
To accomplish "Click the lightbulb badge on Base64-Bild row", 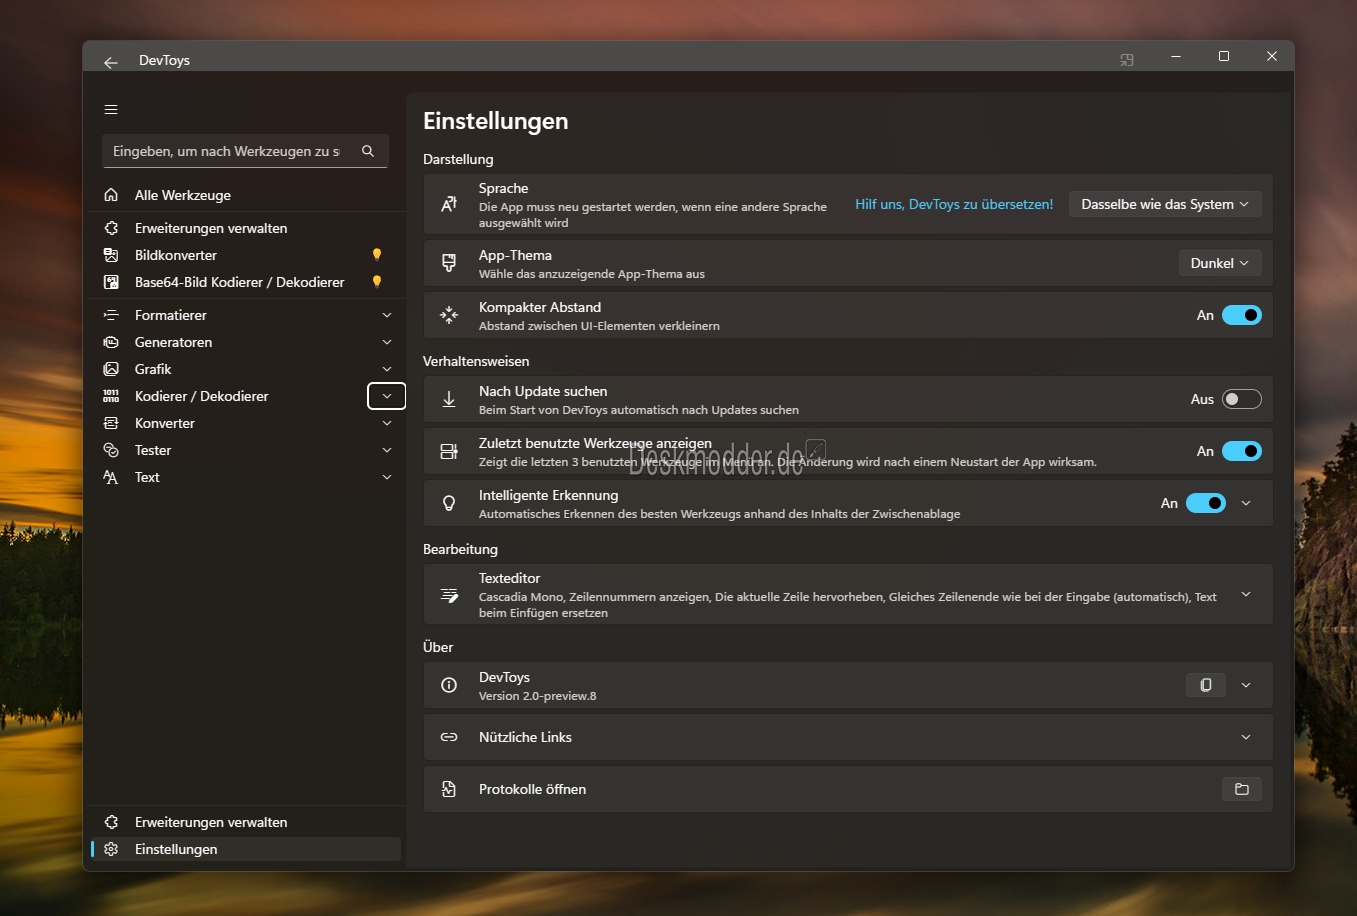I will click(x=377, y=282).
